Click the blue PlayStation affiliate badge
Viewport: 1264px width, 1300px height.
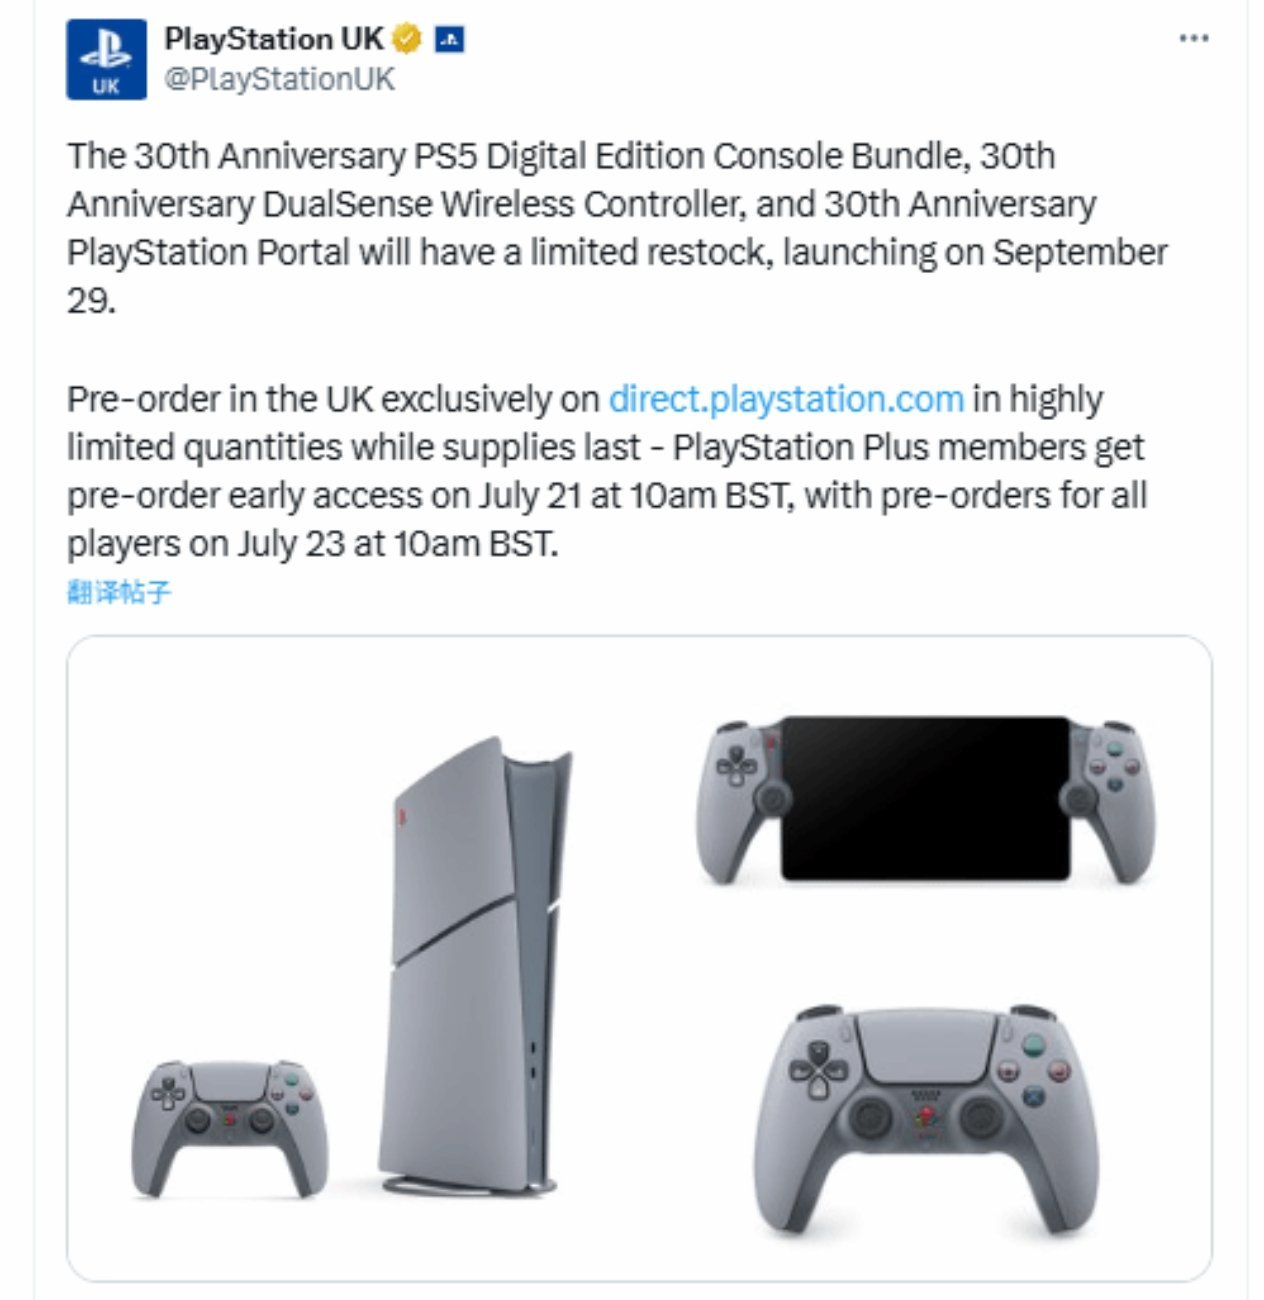pos(449,40)
